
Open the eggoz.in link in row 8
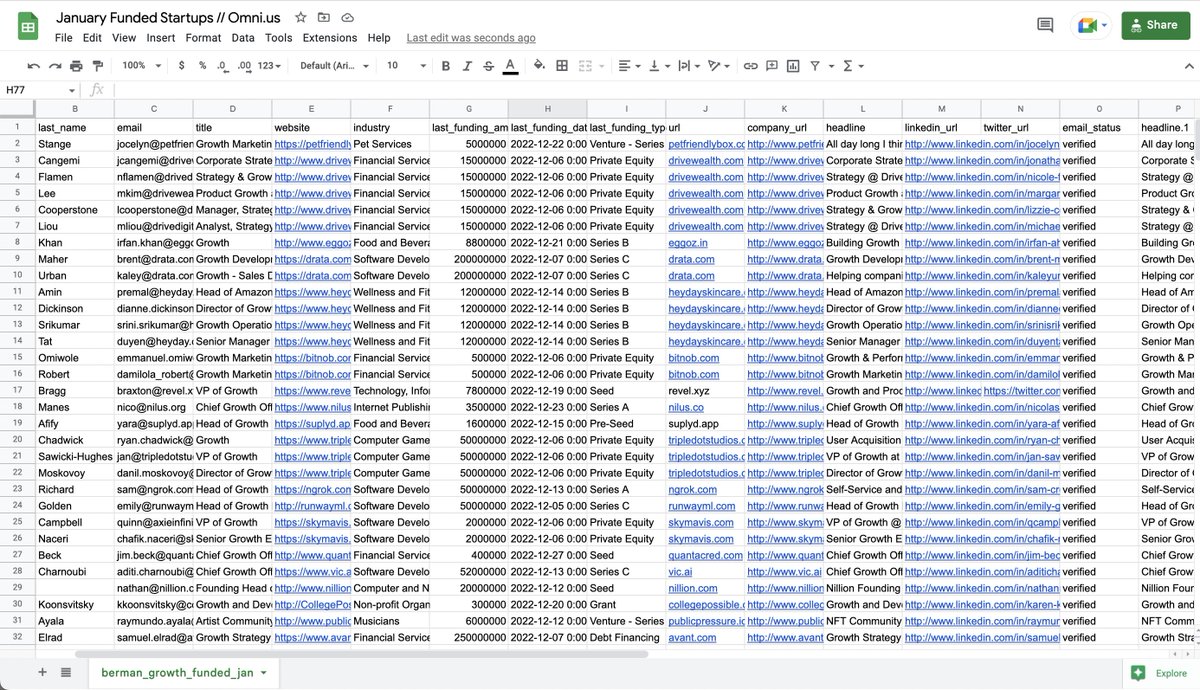coord(689,242)
